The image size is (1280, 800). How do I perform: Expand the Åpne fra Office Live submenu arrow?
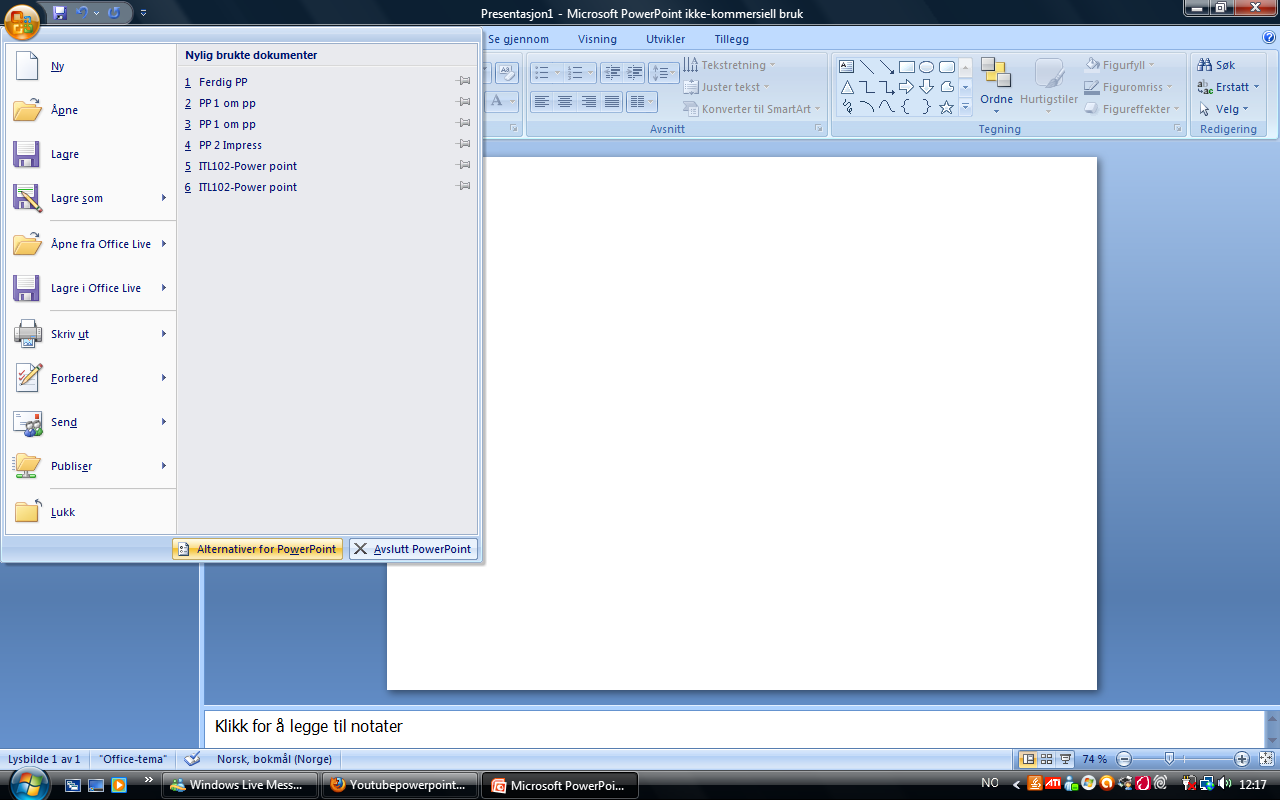tap(164, 244)
